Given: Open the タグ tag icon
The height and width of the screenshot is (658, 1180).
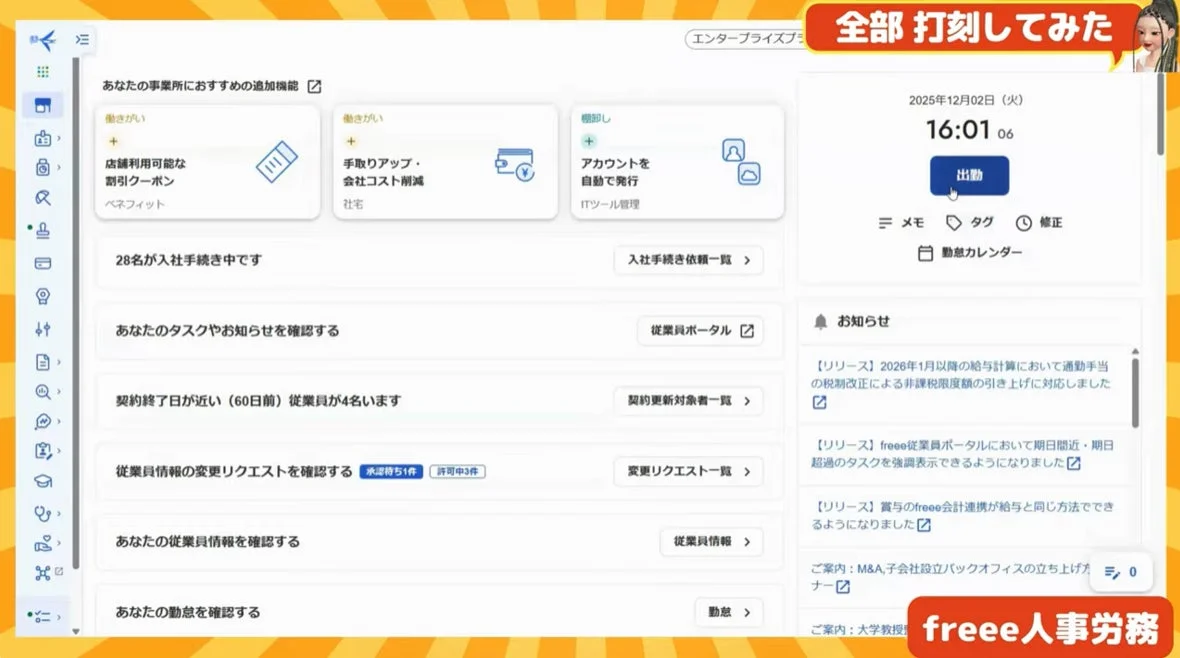Looking at the screenshot, I should point(953,222).
